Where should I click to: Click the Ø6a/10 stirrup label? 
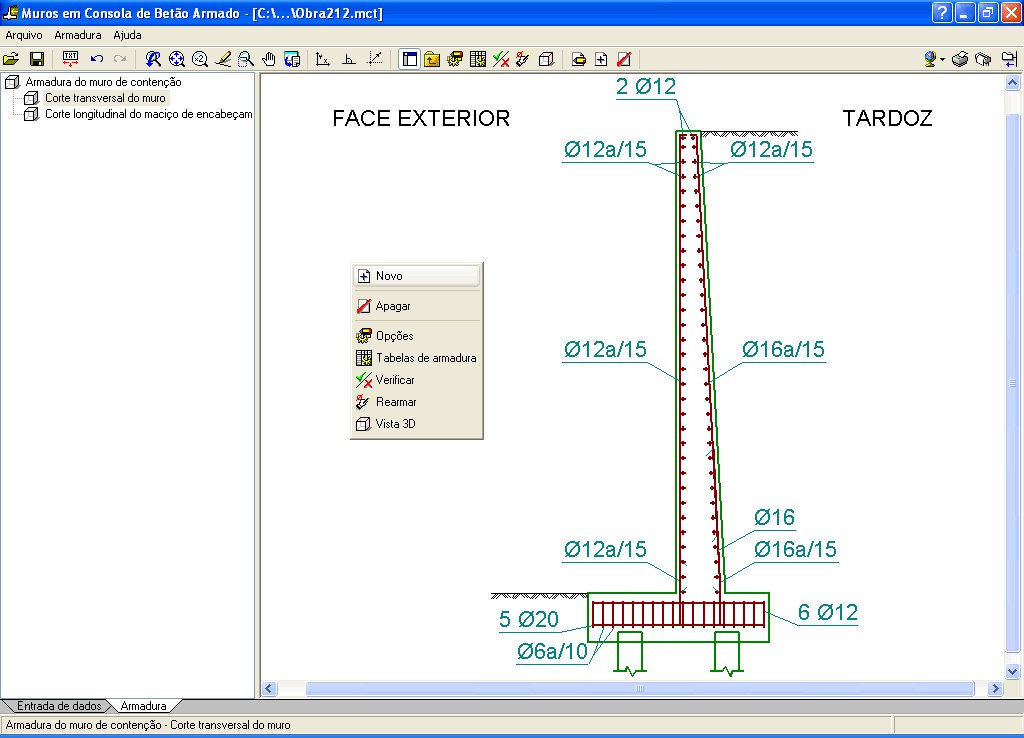[x=552, y=651]
